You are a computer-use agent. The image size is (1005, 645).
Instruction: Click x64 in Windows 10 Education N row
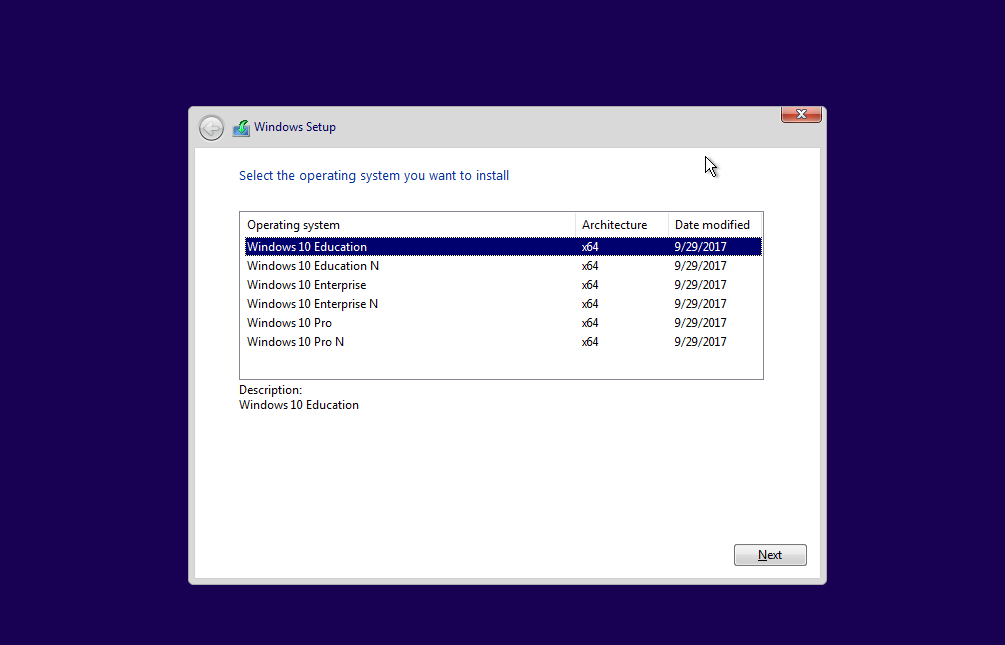click(590, 266)
